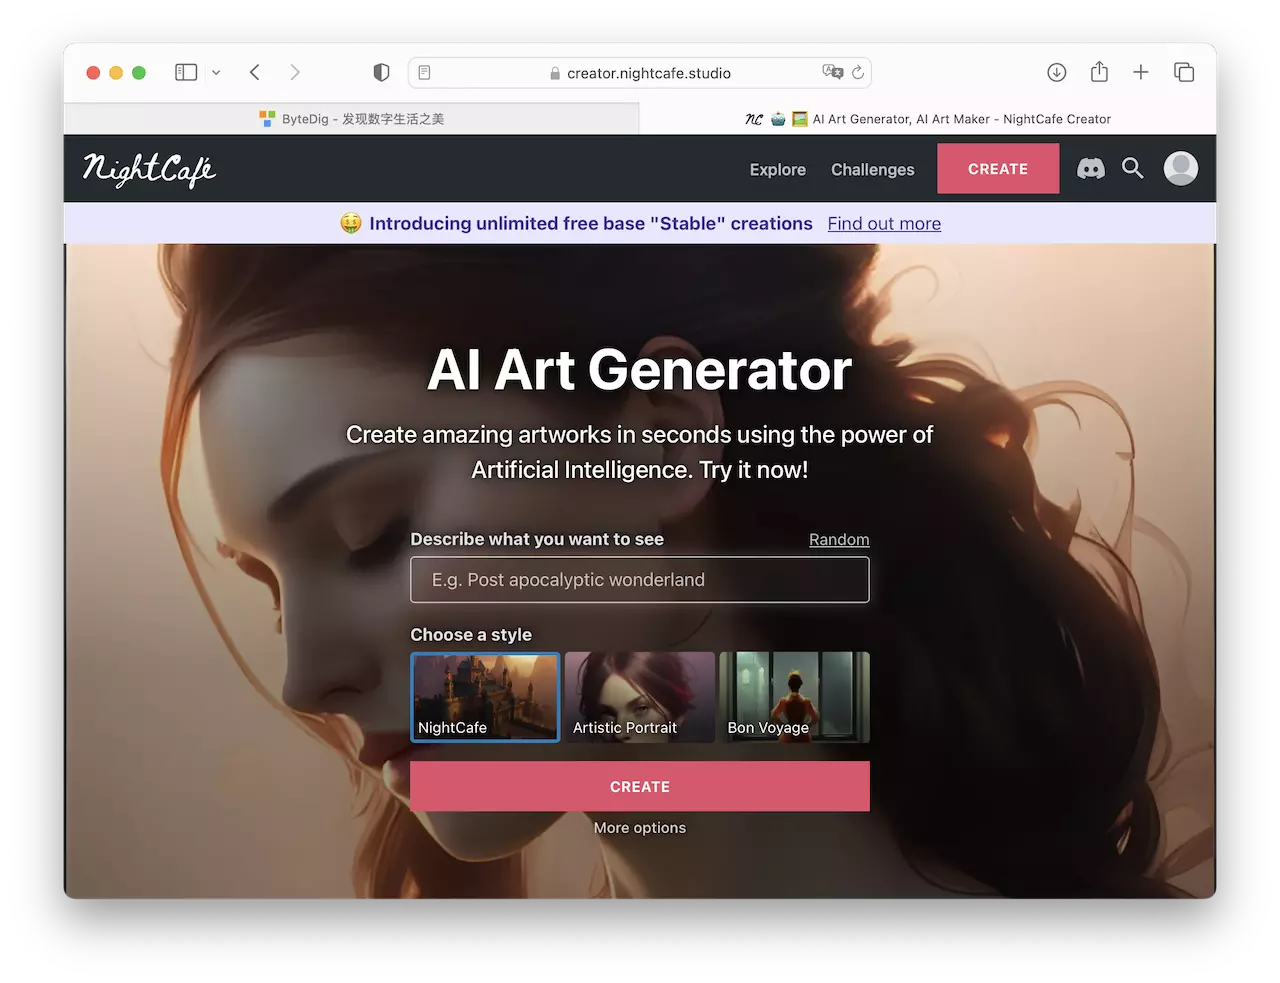Click the "Describe what you want to see" label
Screen dimensions: 1280x983
click(x=537, y=539)
